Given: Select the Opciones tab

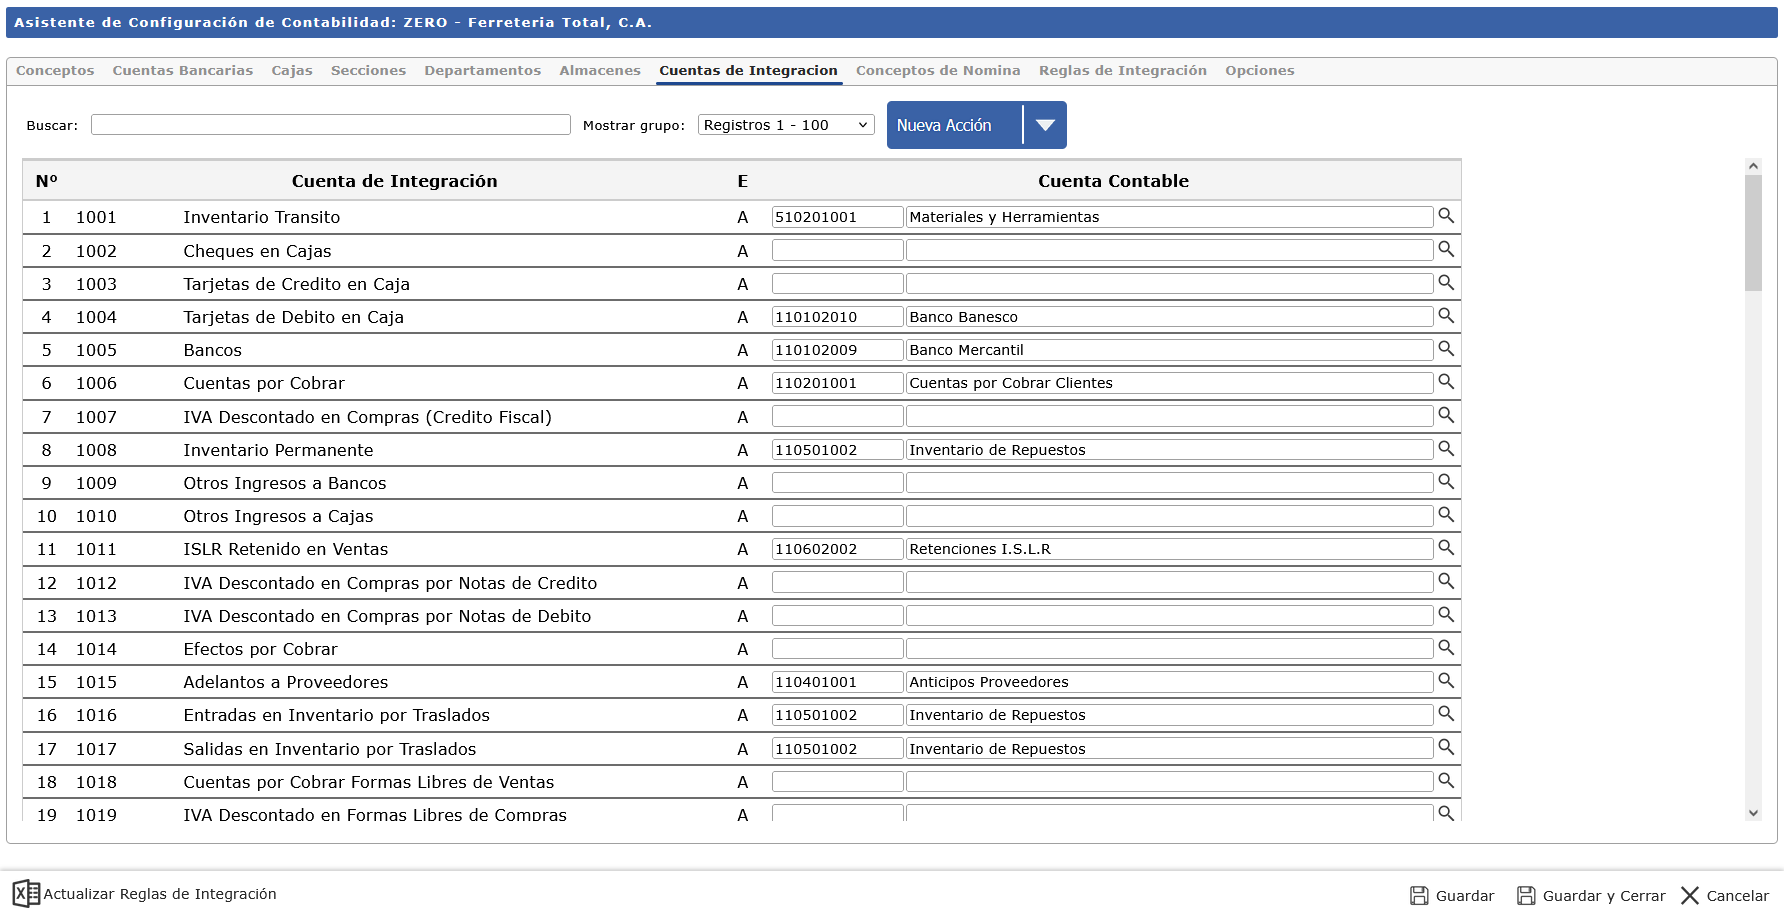Looking at the screenshot, I should tap(1259, 70).
